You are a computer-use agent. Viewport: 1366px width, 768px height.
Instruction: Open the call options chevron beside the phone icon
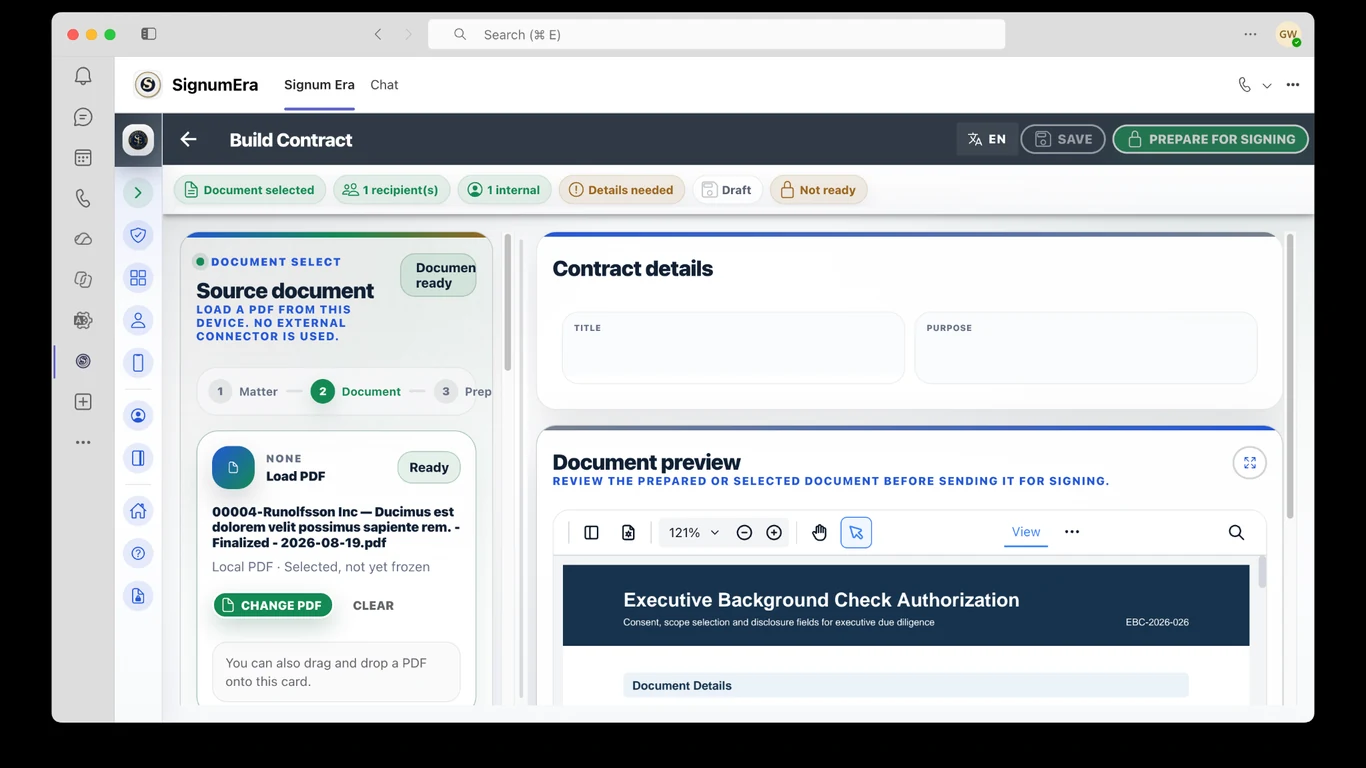tap(1266, 86)
